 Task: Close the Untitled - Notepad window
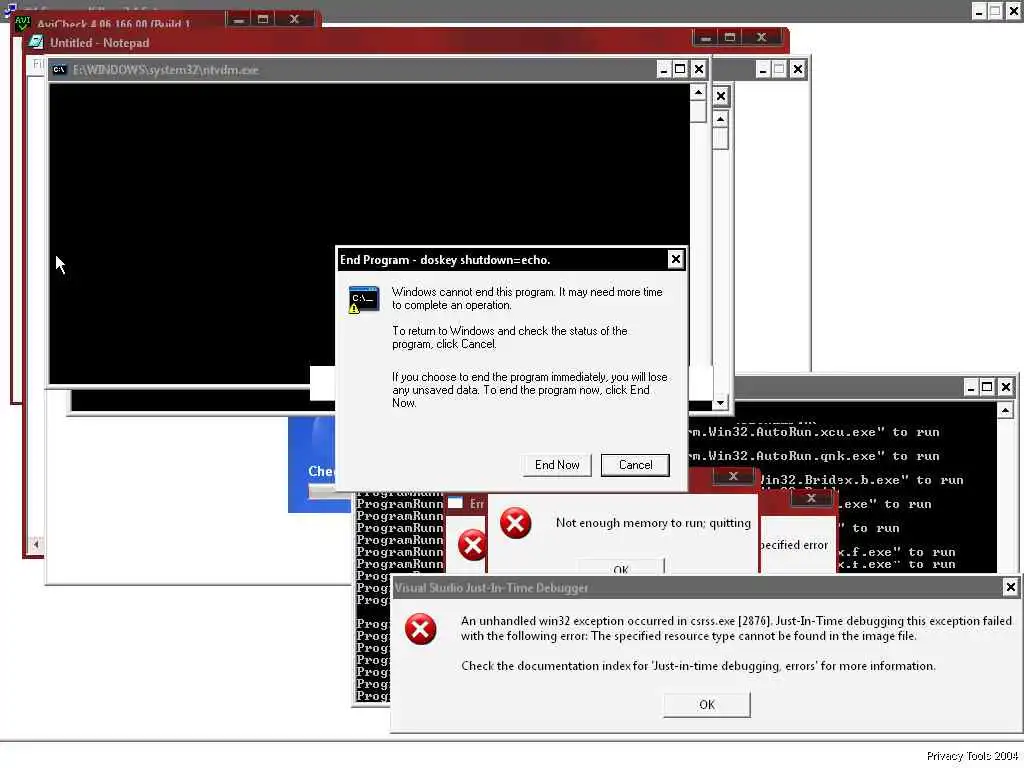pyautogui.click(x=761, y=38)
